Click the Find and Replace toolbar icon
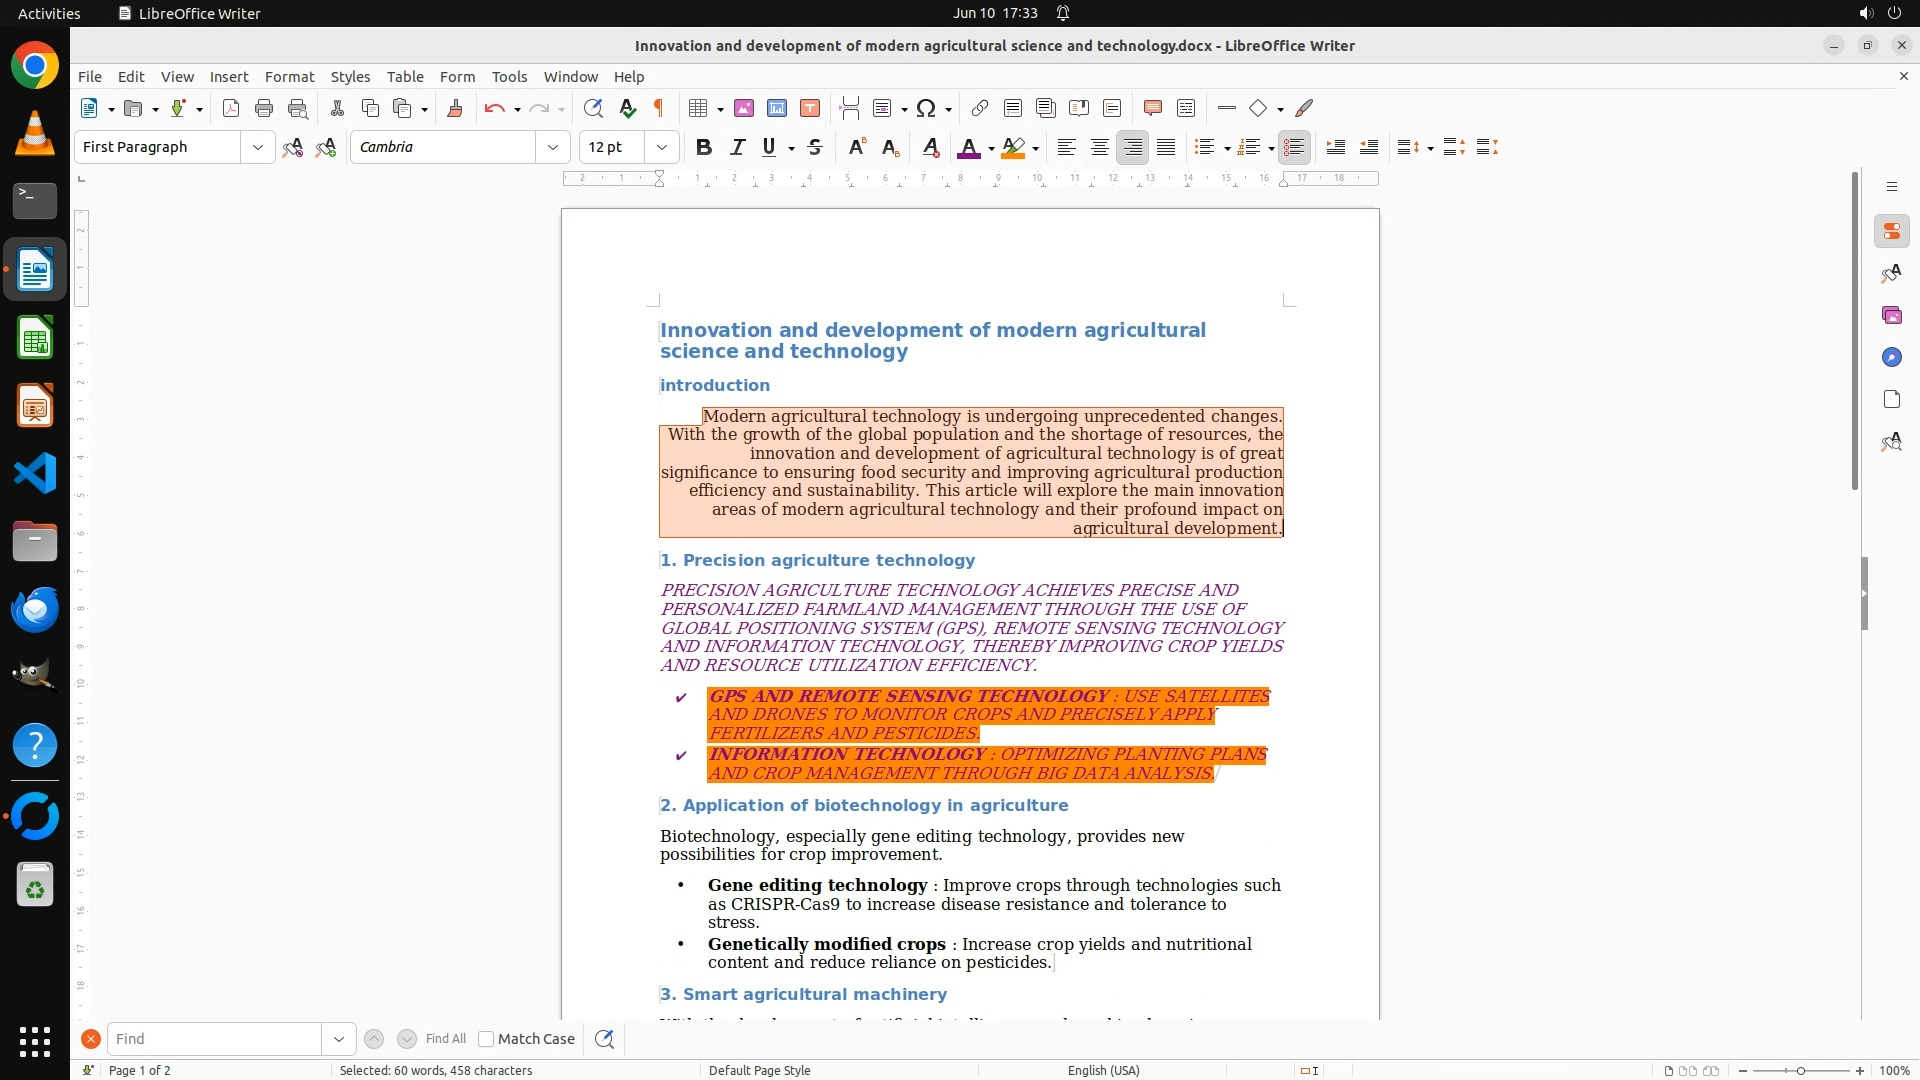This screenshot has width=1920, height=1080. (593, 109)
